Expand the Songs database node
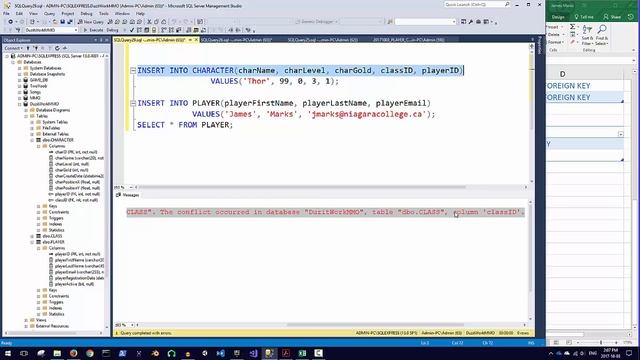Screen dimensions: 640x360 point(20,92)
